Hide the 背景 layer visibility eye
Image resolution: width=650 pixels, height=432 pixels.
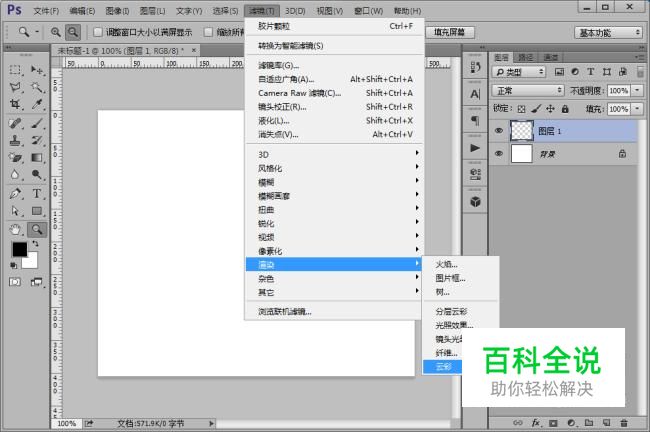499,154
